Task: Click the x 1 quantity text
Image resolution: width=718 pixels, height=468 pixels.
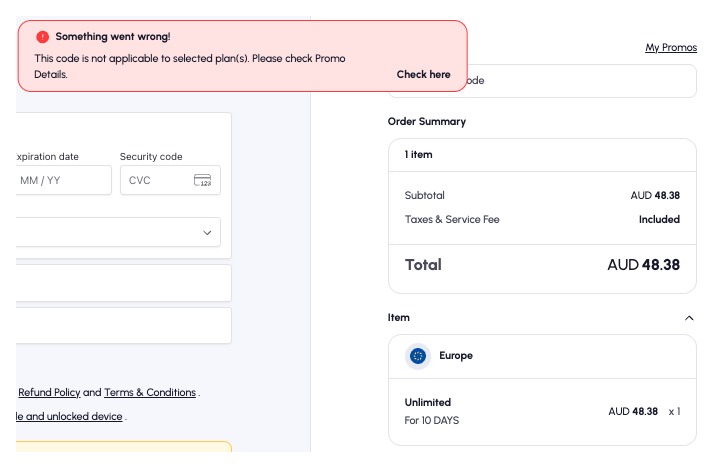Action: (x=674, y=412)
